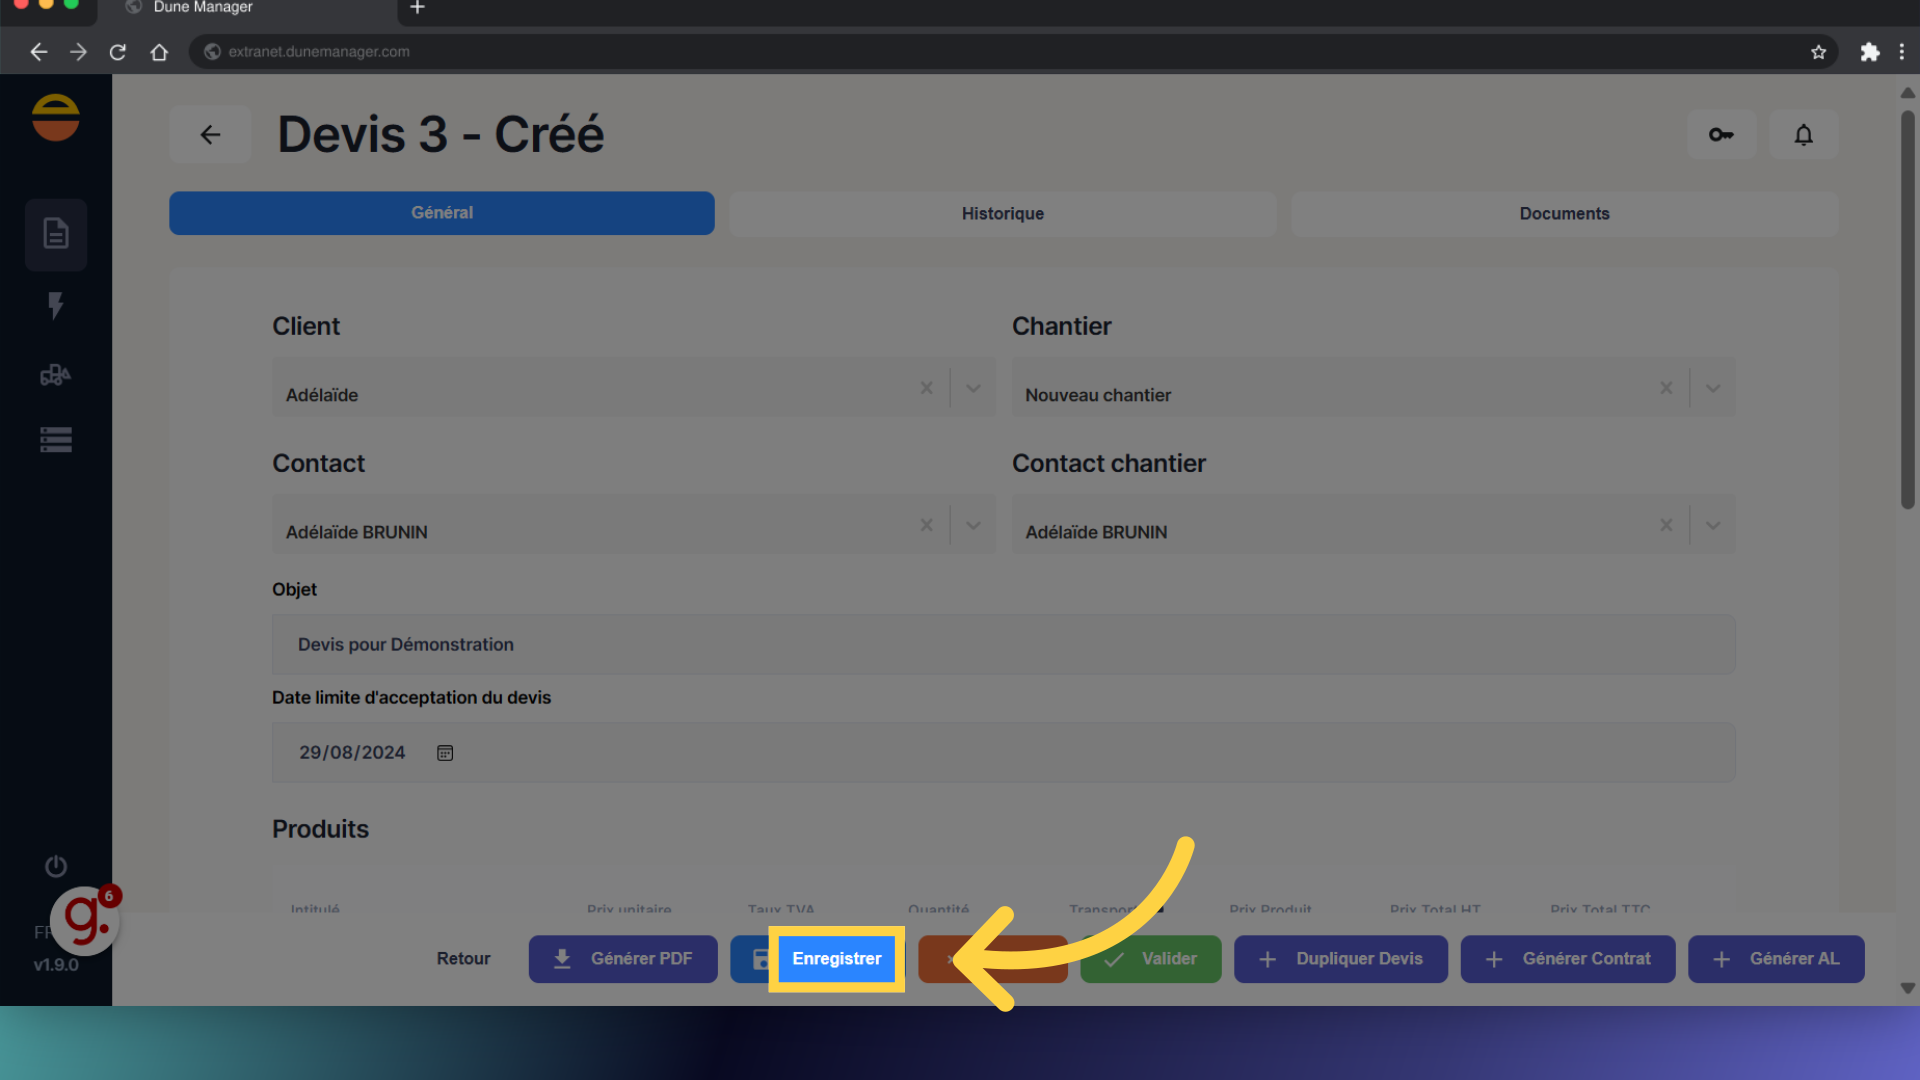Open the stacked list sidebar icon
This screenshot has width=1920, height=1080.
click(56, 440)
